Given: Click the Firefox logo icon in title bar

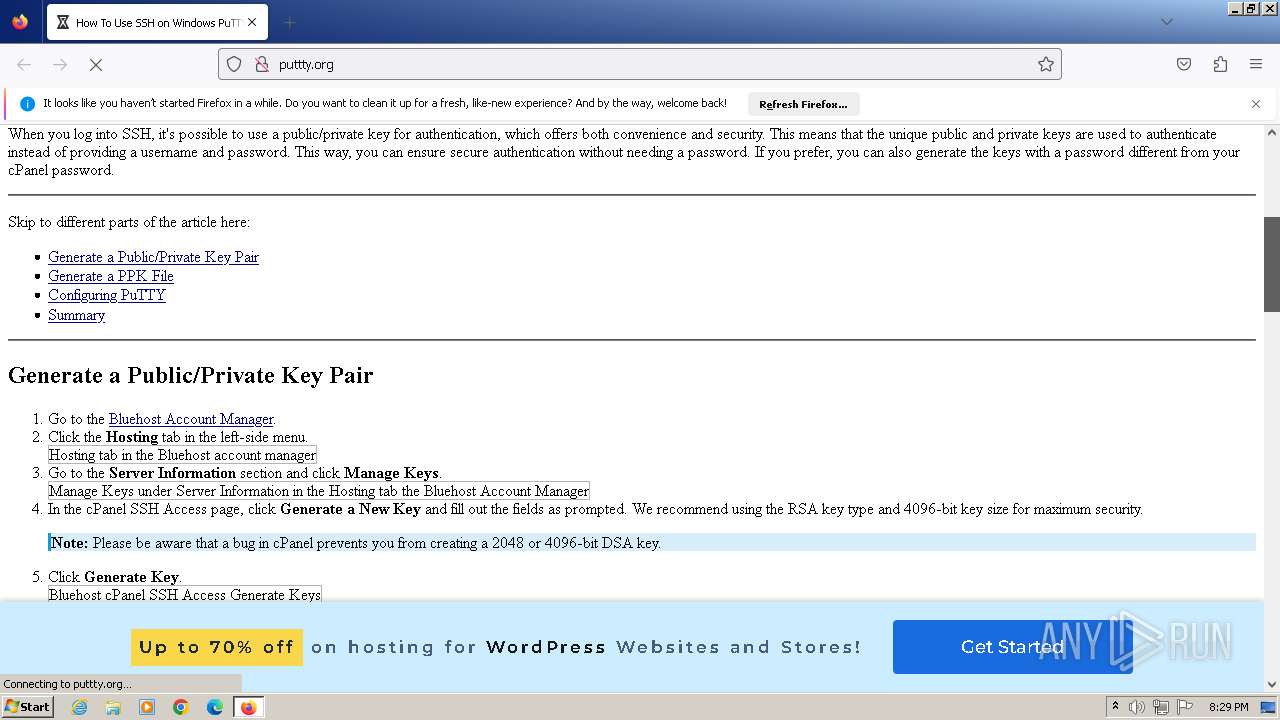Looking at the screenshot, I should [20, 21].
